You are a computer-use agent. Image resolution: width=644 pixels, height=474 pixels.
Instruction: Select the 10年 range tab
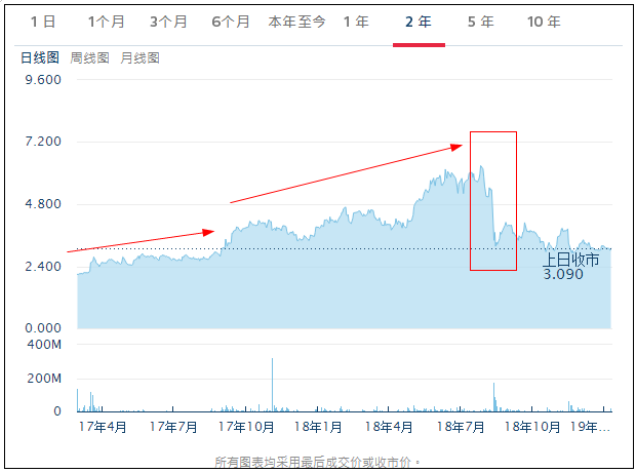pyautogui.click(x=543, y=22)
